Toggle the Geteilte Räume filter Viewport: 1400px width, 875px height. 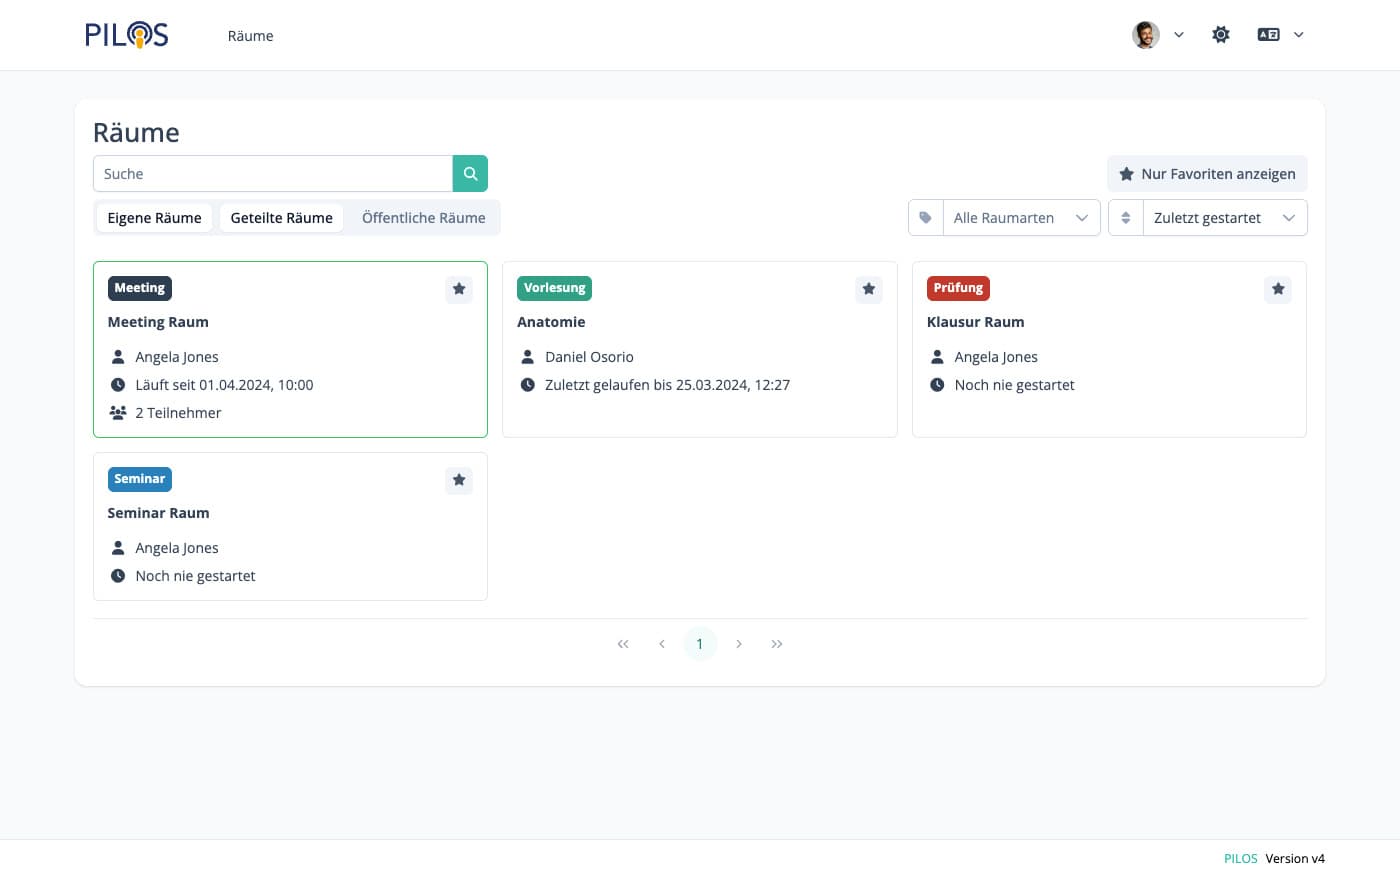pos(281,218)
